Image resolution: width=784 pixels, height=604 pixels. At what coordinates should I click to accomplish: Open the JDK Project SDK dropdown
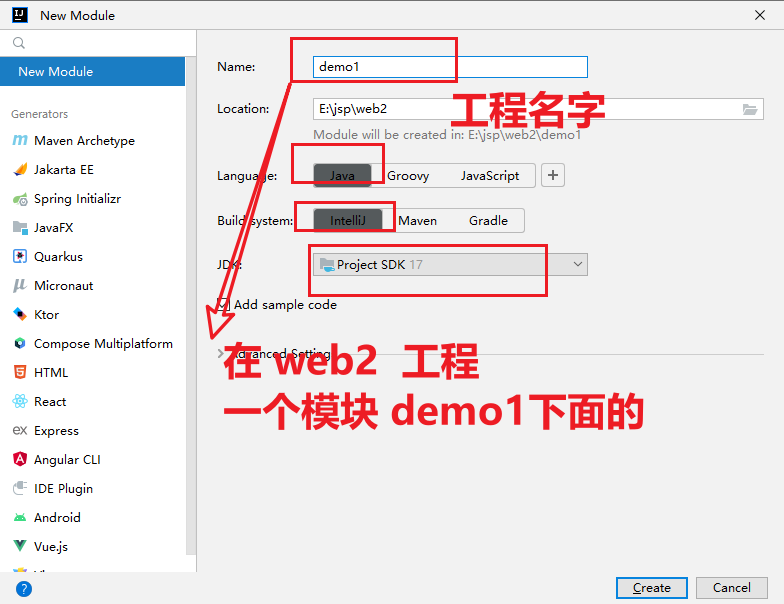(x=450, y=264)
